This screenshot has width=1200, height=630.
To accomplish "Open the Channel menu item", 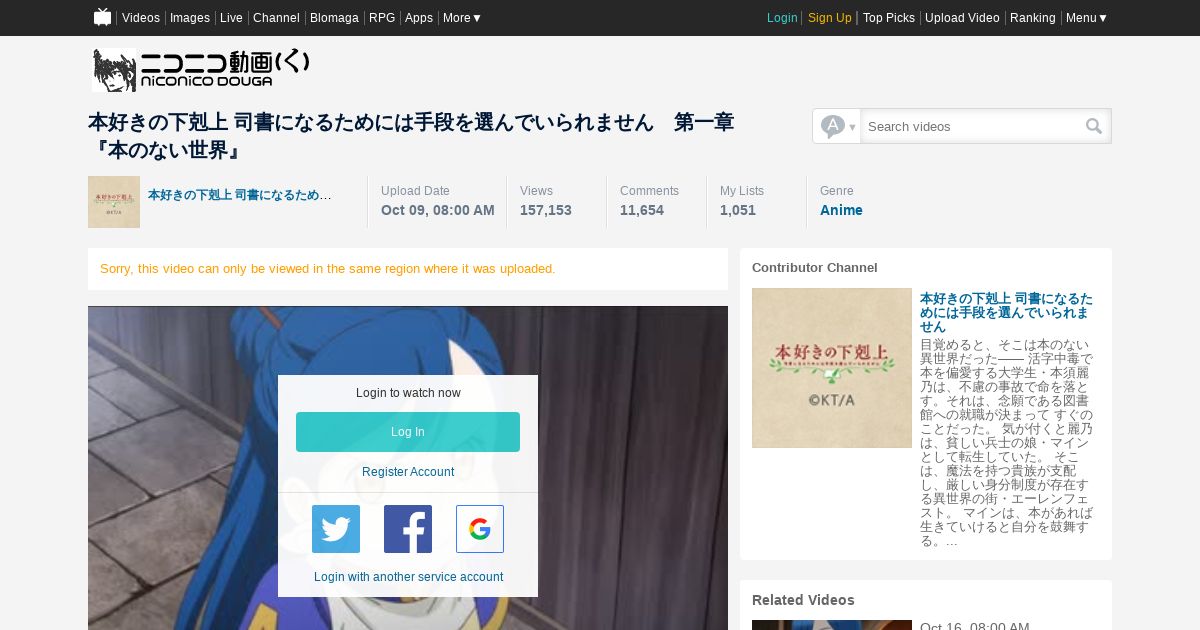I will (276, 18).
